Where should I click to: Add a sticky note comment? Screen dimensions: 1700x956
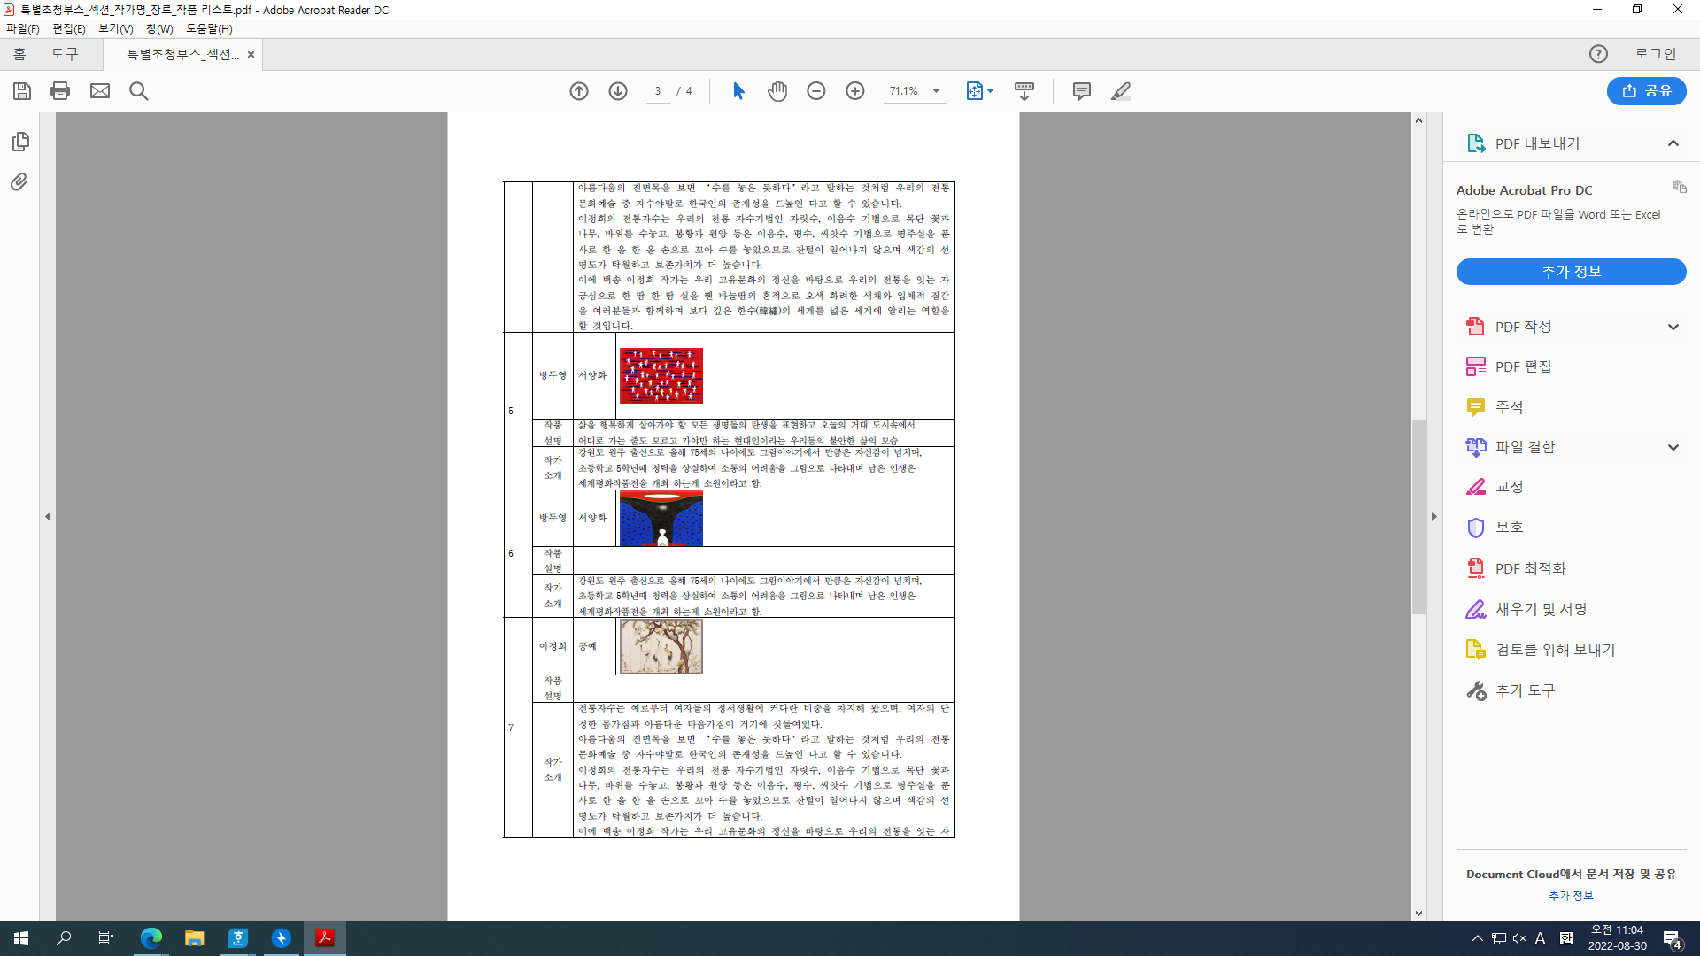1081,91
